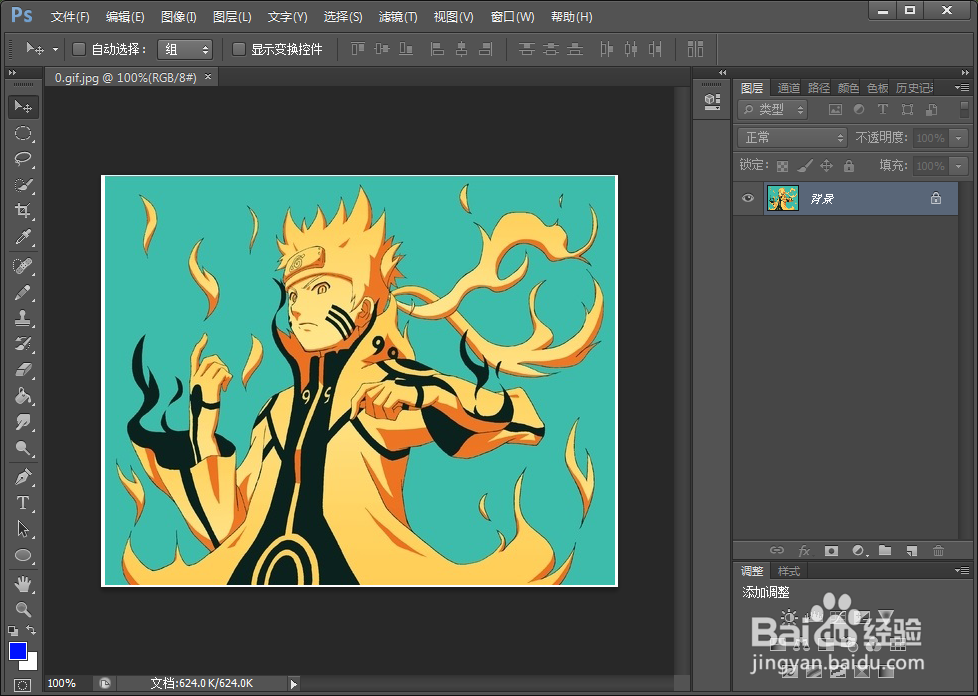Select the Paint Bucket tool
978x696 pixels.
coord(23,397)
